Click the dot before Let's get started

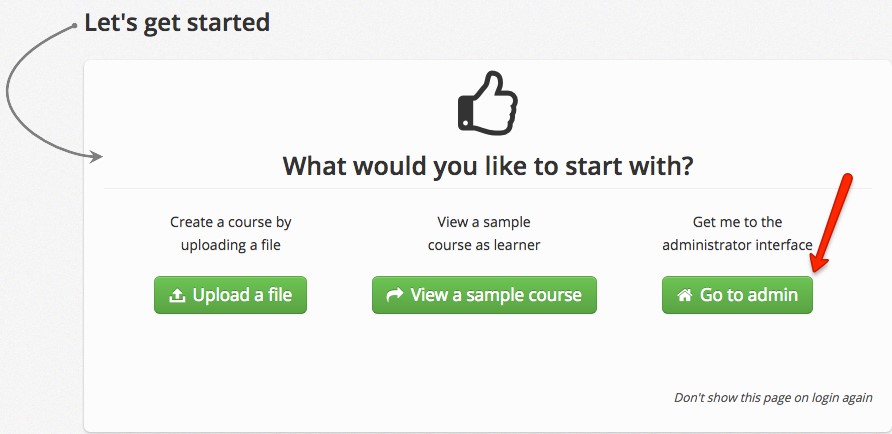point(75,26)
